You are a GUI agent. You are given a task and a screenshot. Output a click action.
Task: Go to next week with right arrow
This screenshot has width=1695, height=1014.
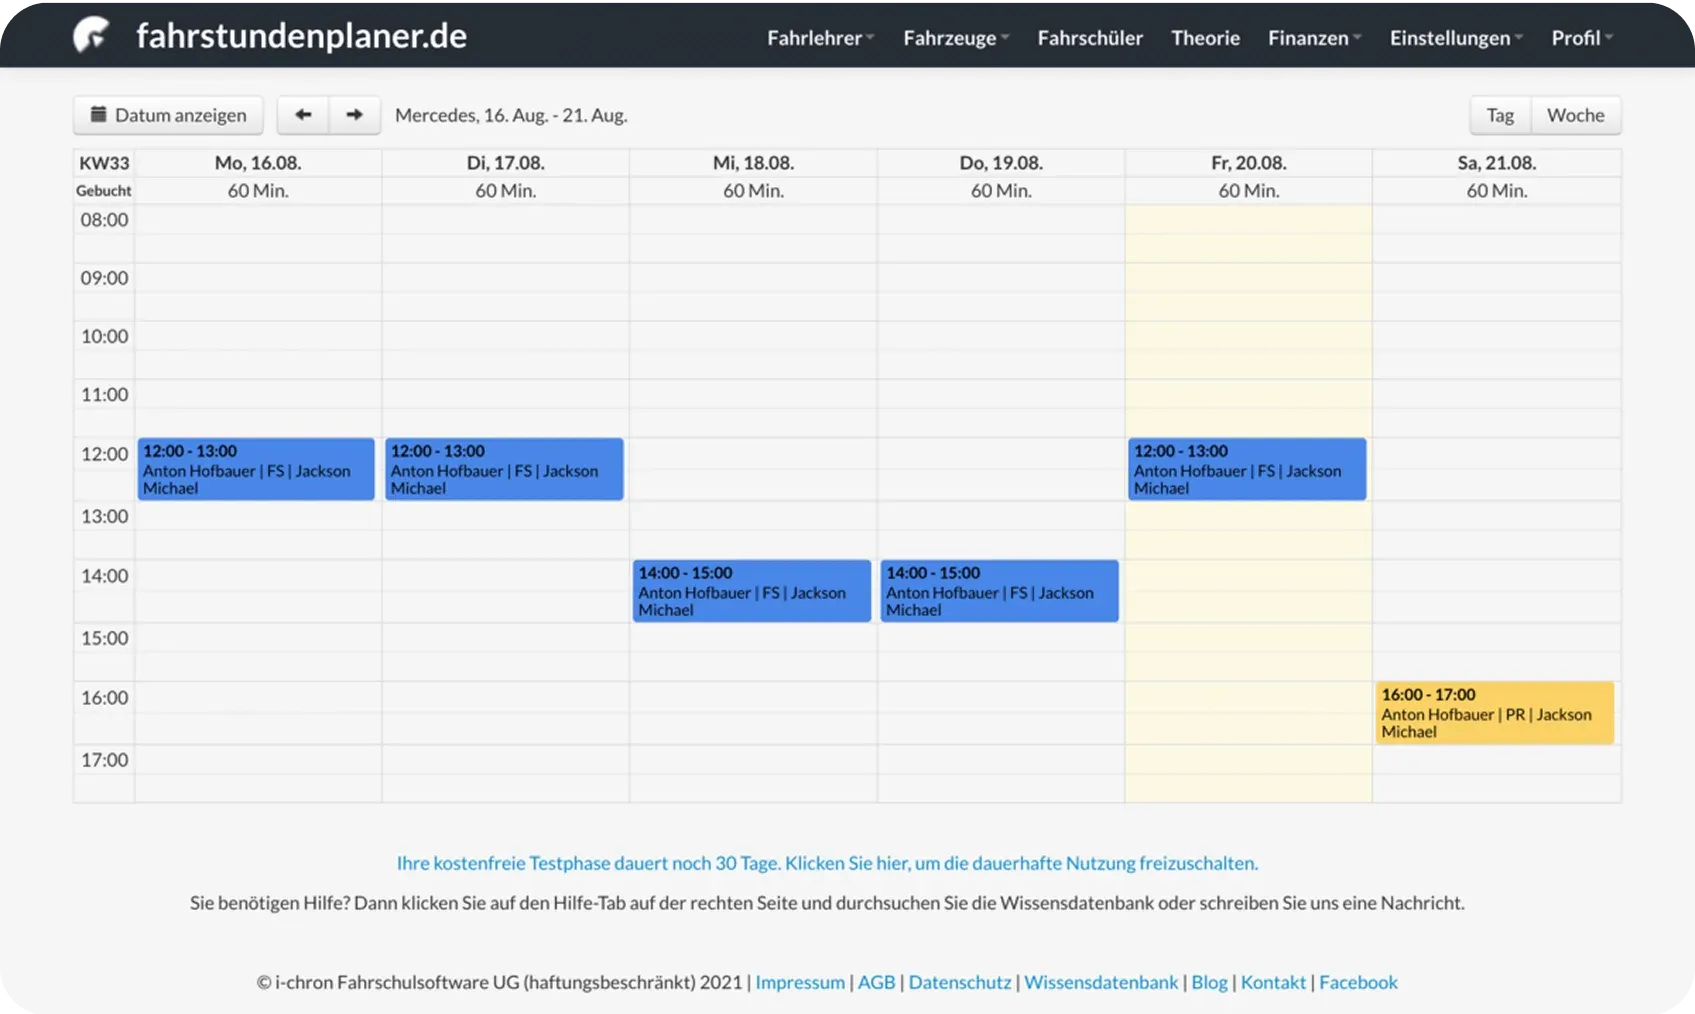pyautogui.click(x=354, y=115)
